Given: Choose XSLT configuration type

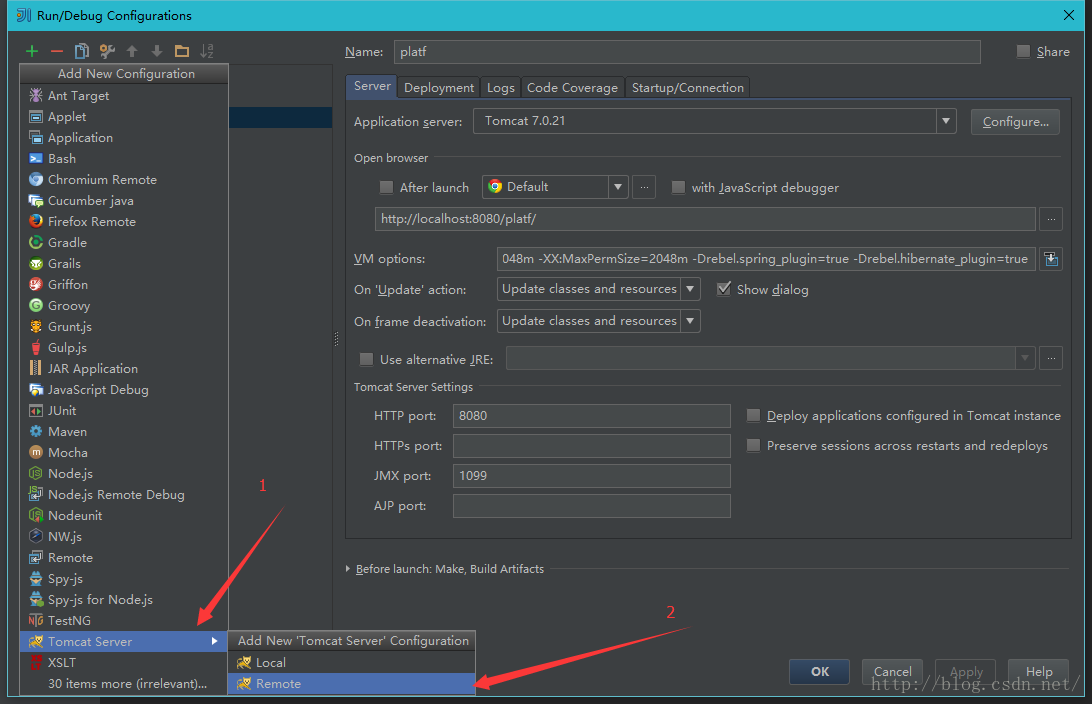Looking at the screenshot, I should click(x=124, y=662).
